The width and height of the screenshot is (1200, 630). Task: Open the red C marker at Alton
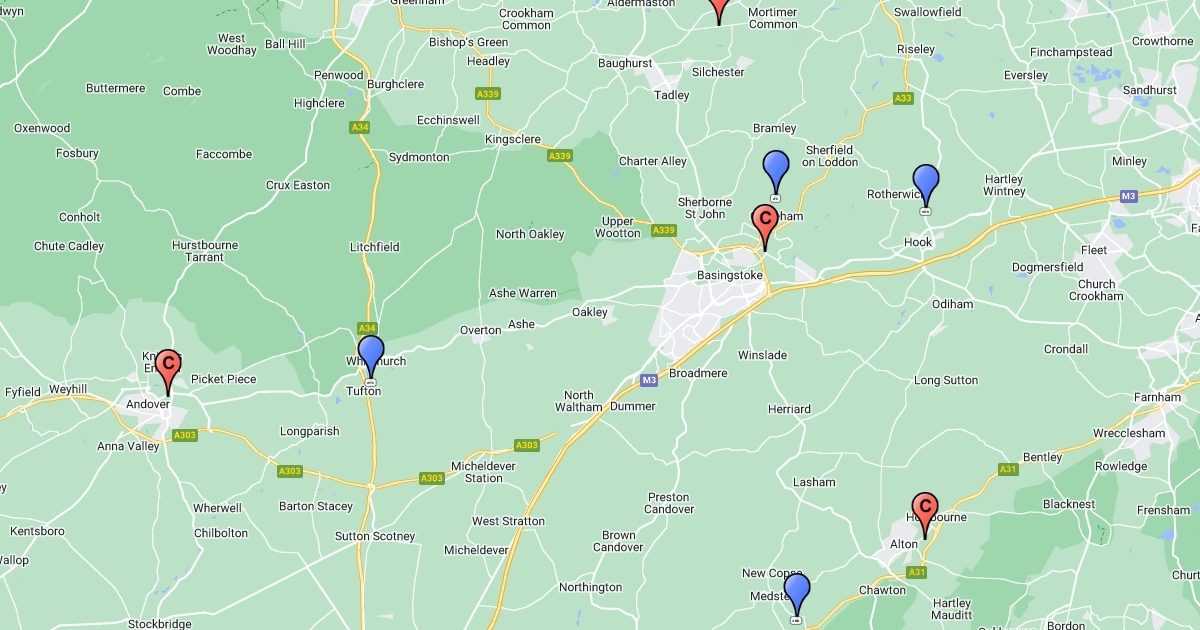[925, 515]
